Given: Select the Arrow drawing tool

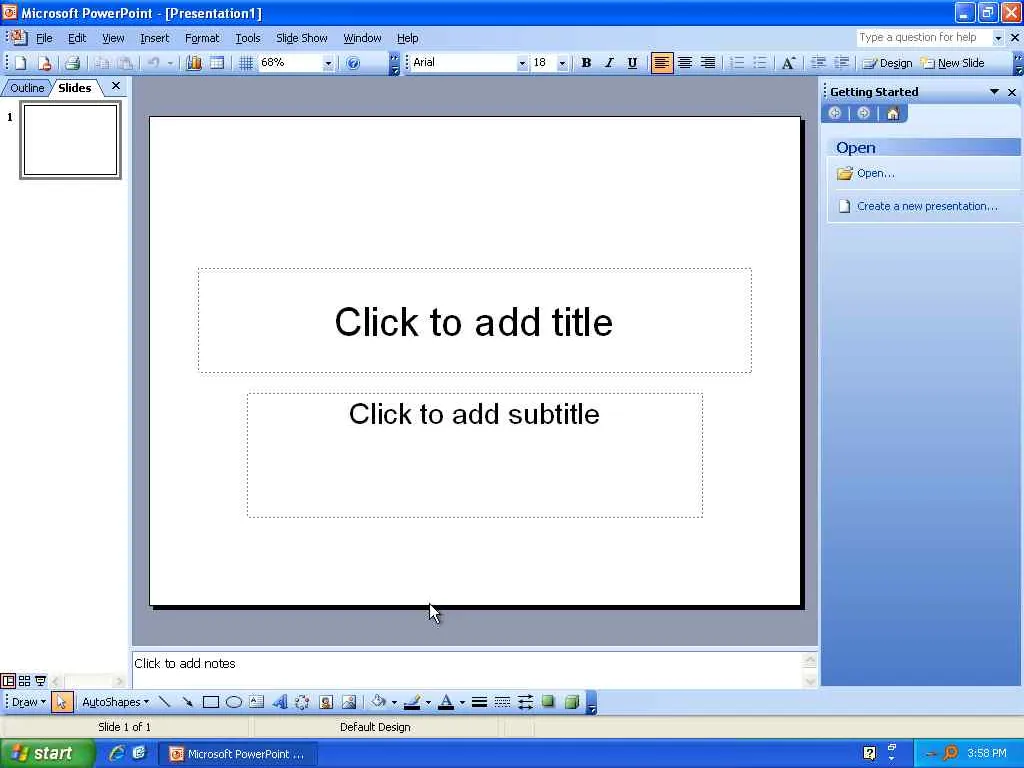Looking at the screenshot, I should pyautogui.click(x=187, y=702).
